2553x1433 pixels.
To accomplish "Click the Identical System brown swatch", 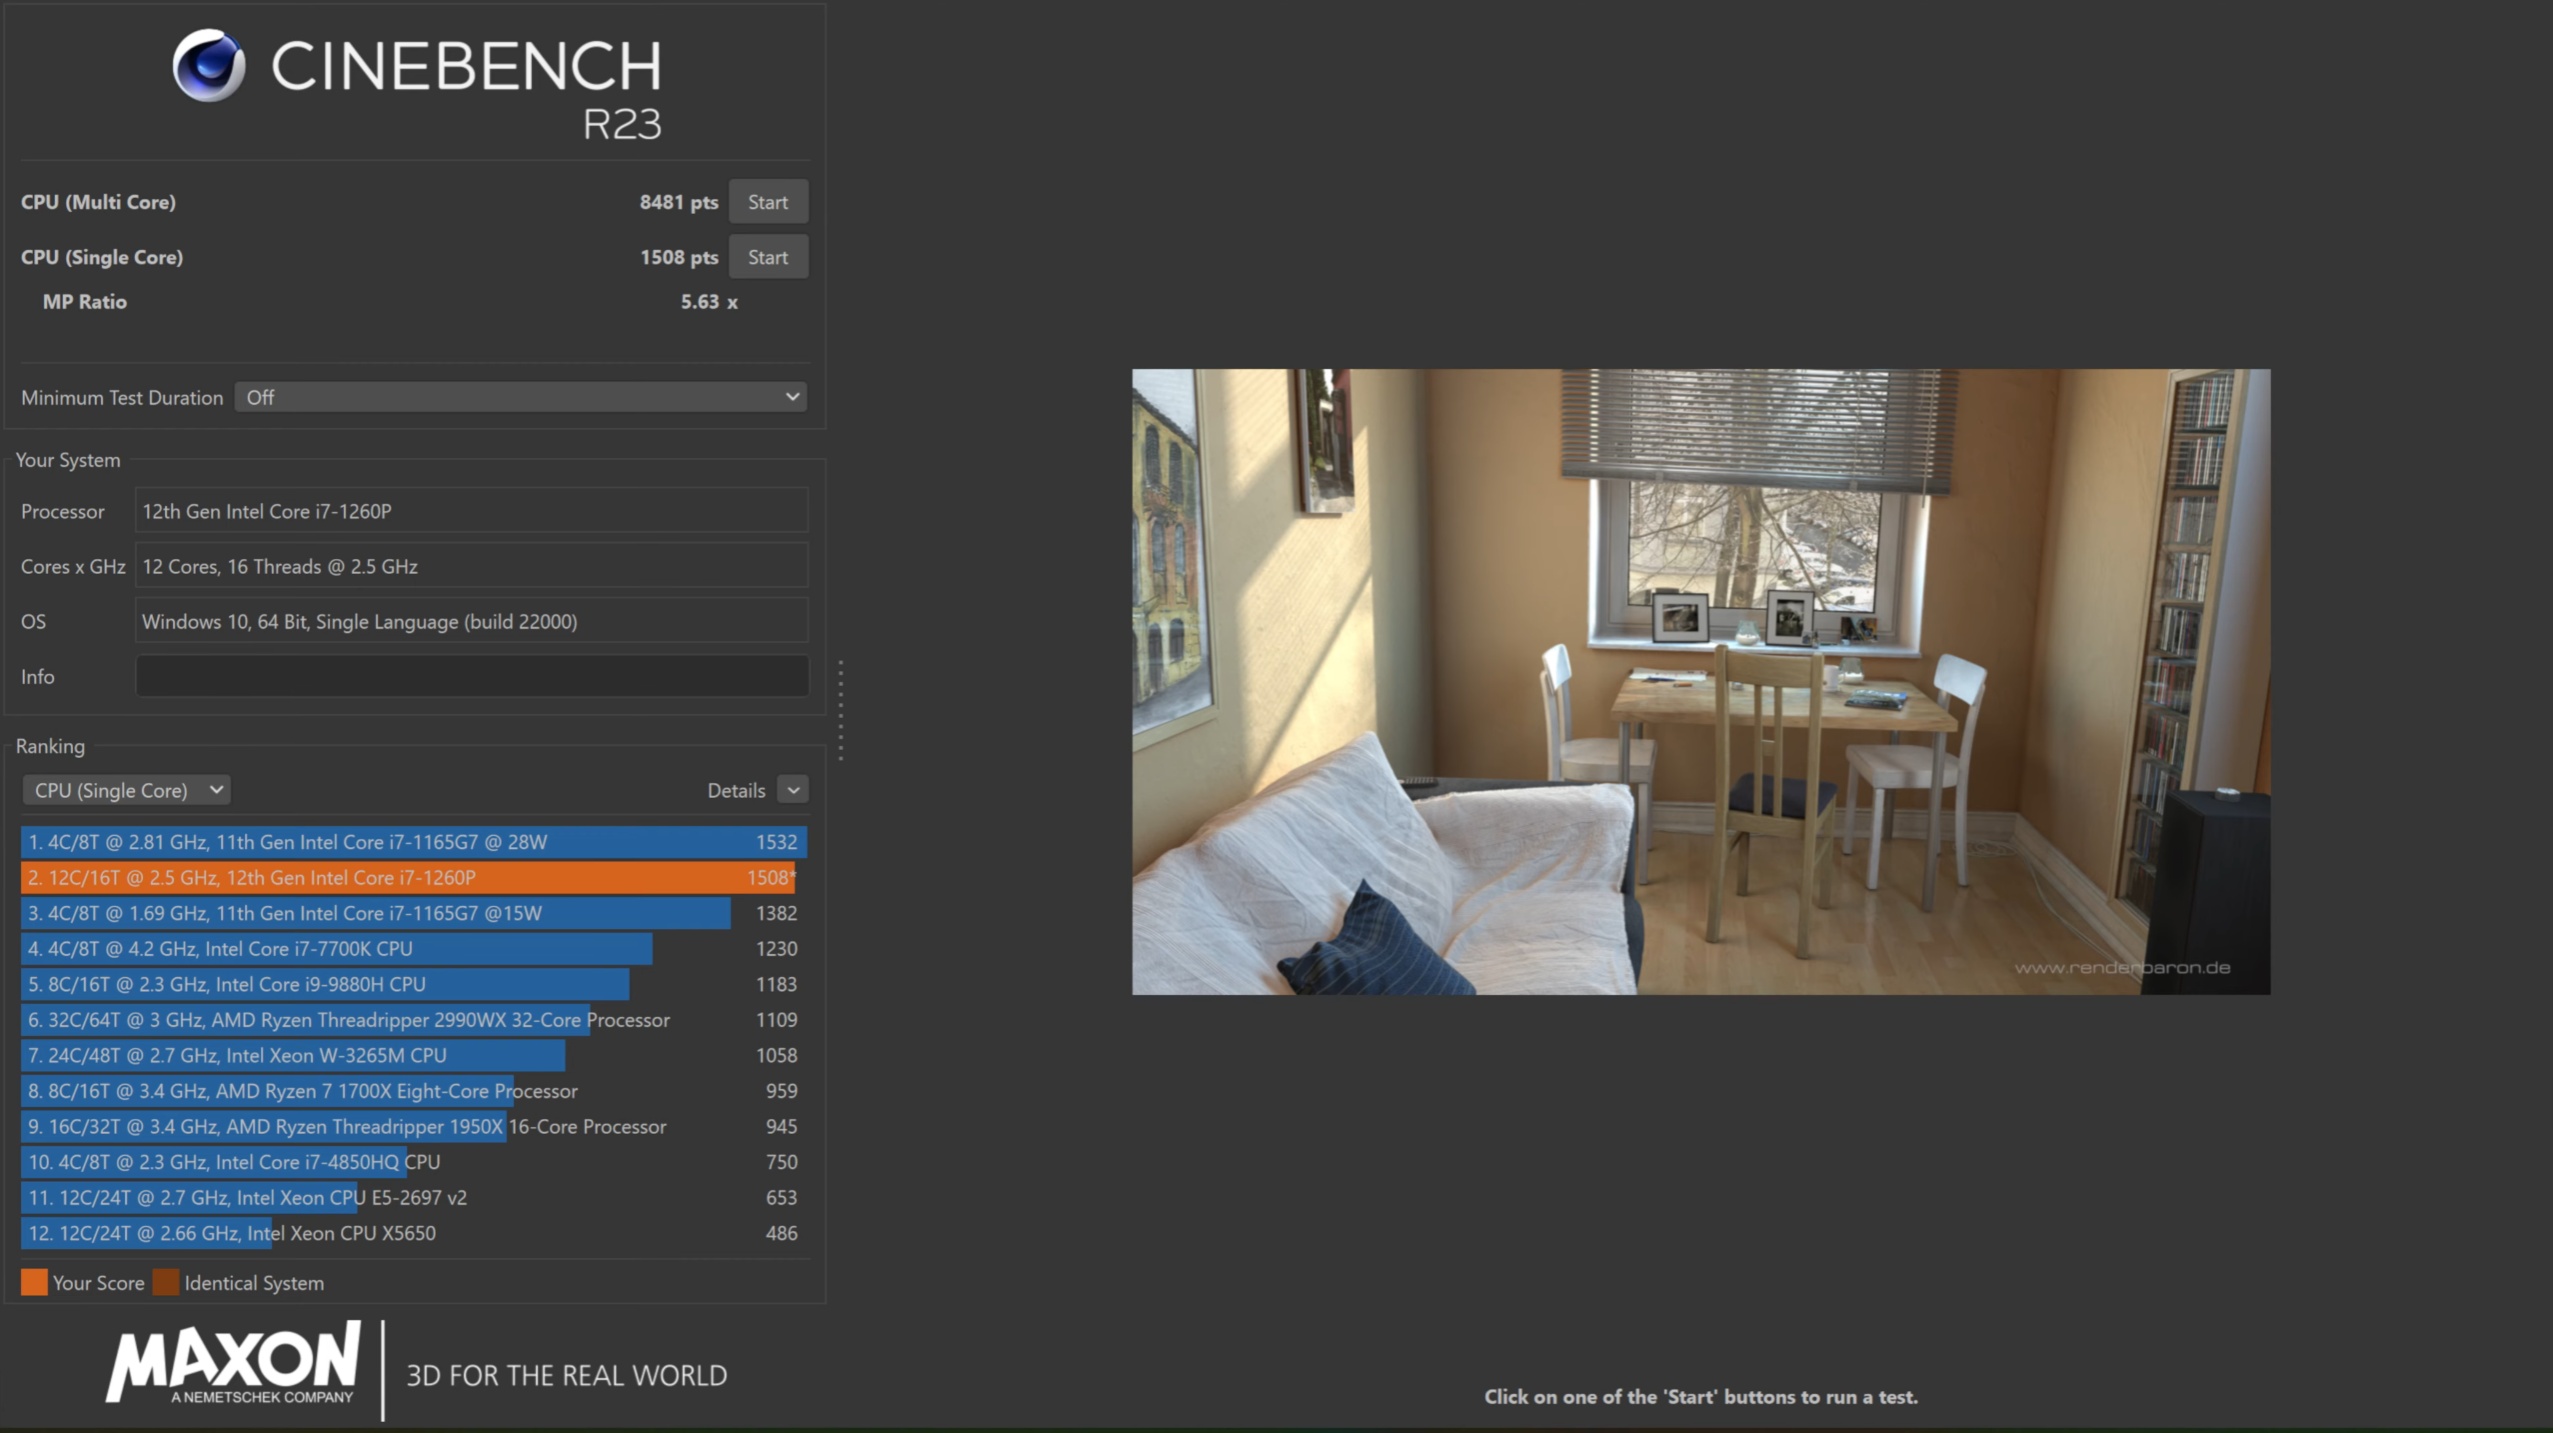I will (x=166, y=1282).
